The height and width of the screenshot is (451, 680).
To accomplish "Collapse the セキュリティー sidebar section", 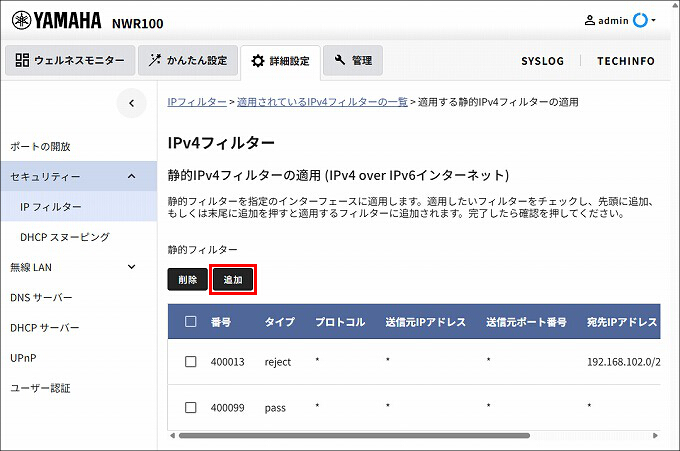I will (x=78, y=176).
